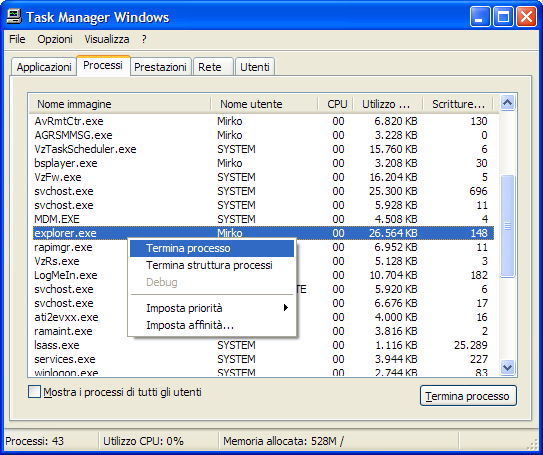
Task: Select the MDM.EXE process
Action: (x=263, y=219)
